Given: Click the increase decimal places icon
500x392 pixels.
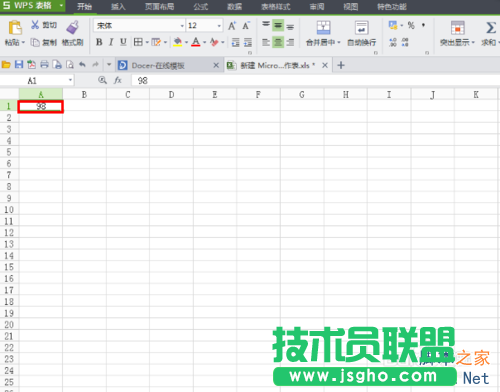Looking at the screenshot, I should tap(393, 42).
